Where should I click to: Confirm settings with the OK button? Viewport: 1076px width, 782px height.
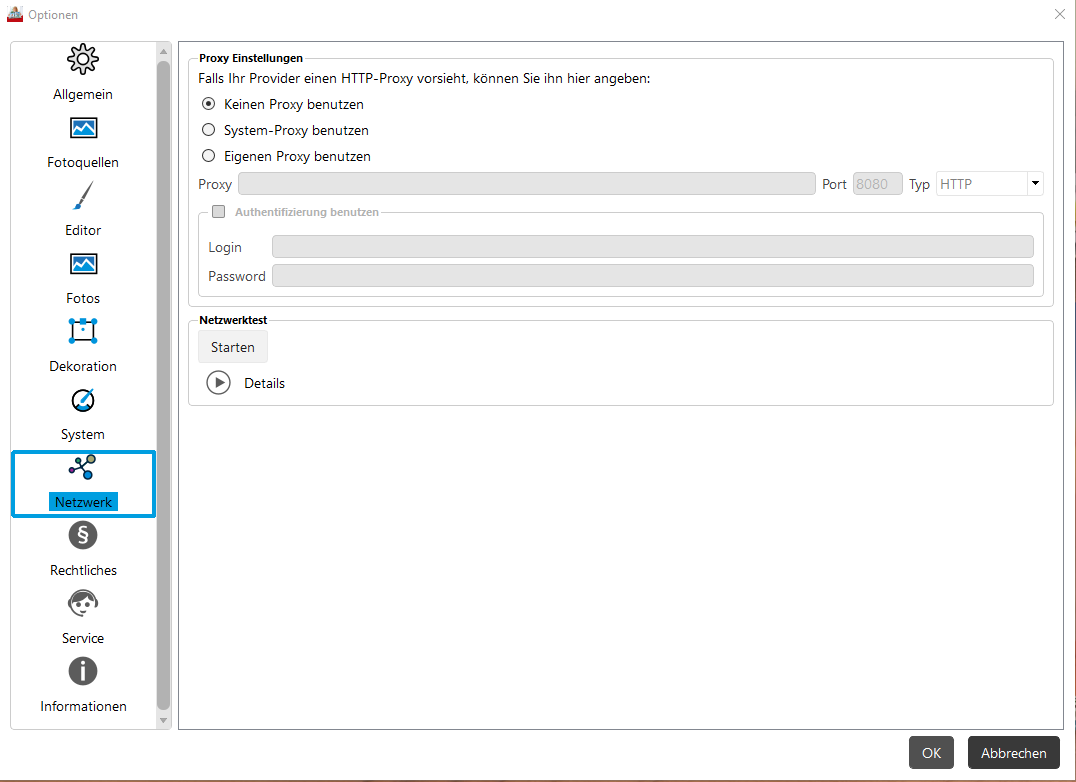931,753
